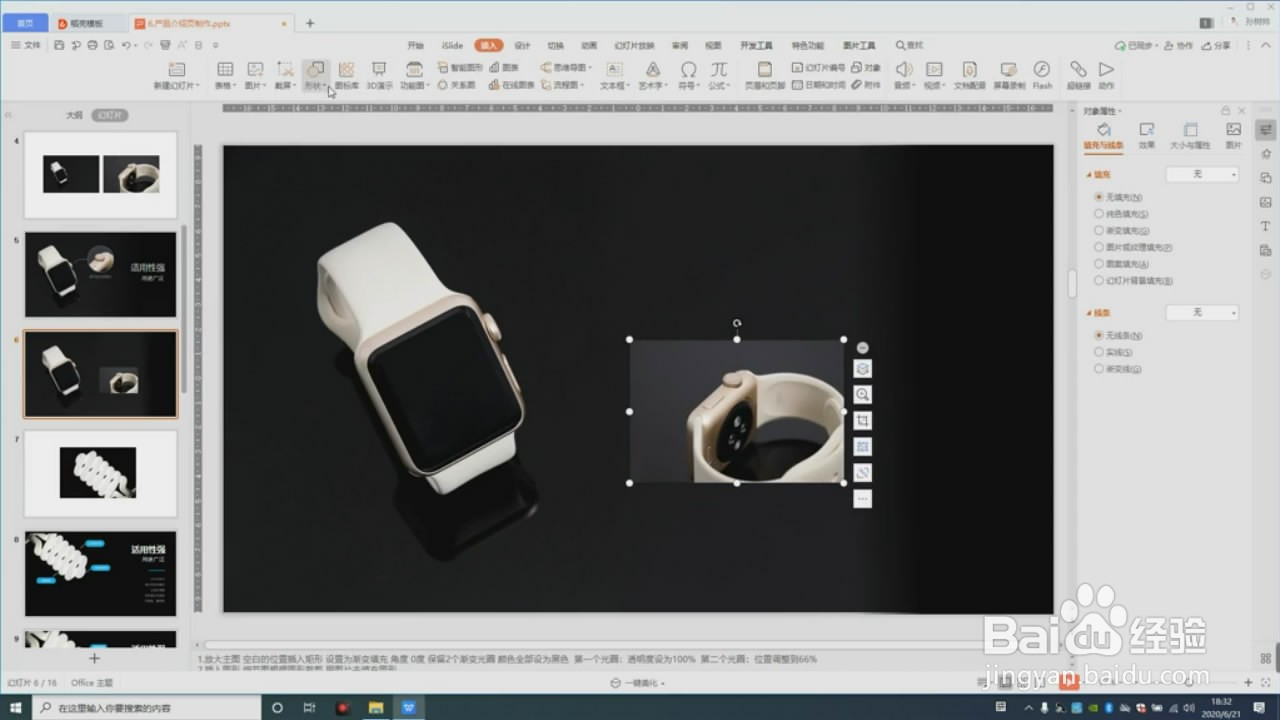
Task: Click the 文件 File menu button
Action: pyautogui.click(x=27, y=45)
